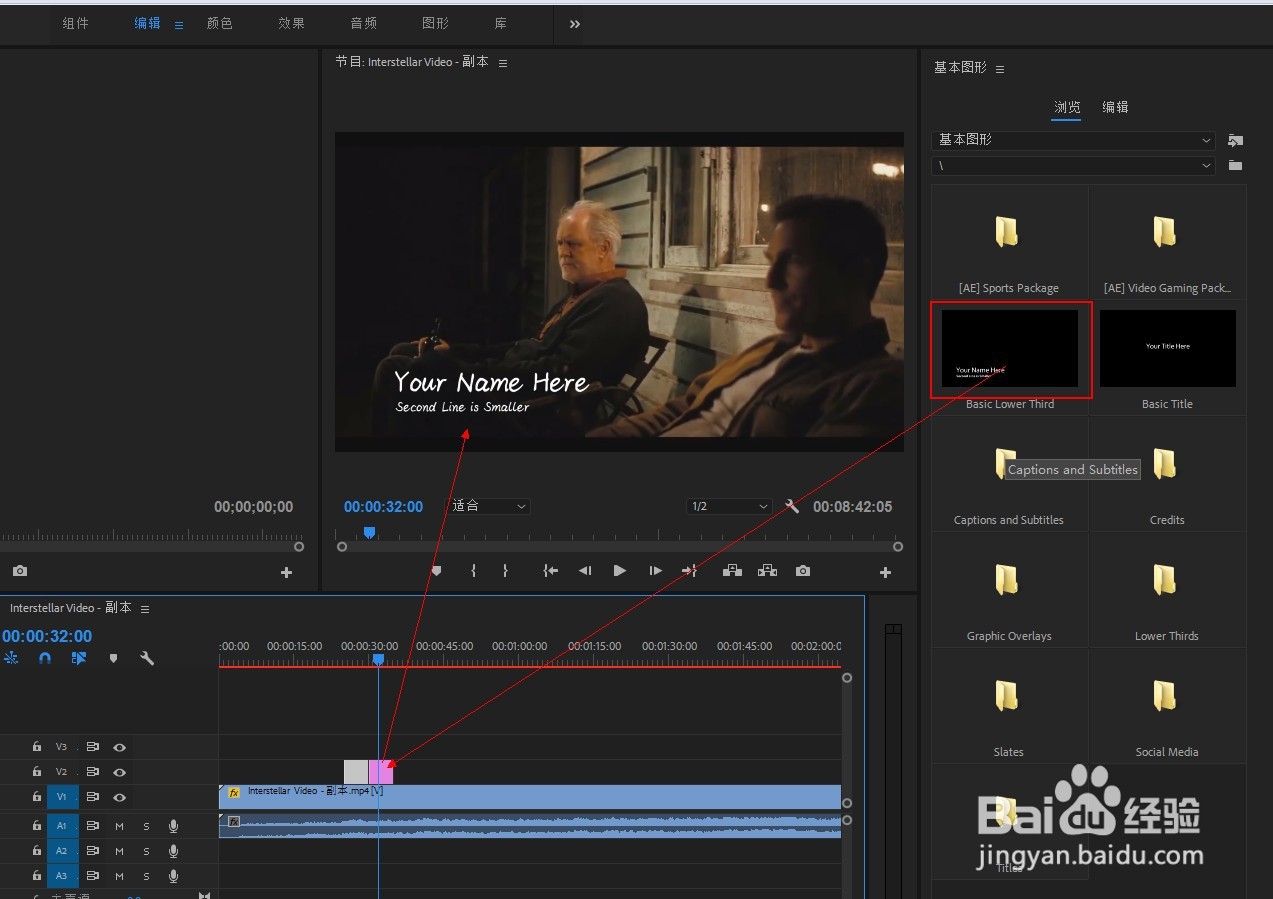This screenshot has width=1273, height=899.
Task: Export frame with program monitor camera icon
Action: [803, 571]
